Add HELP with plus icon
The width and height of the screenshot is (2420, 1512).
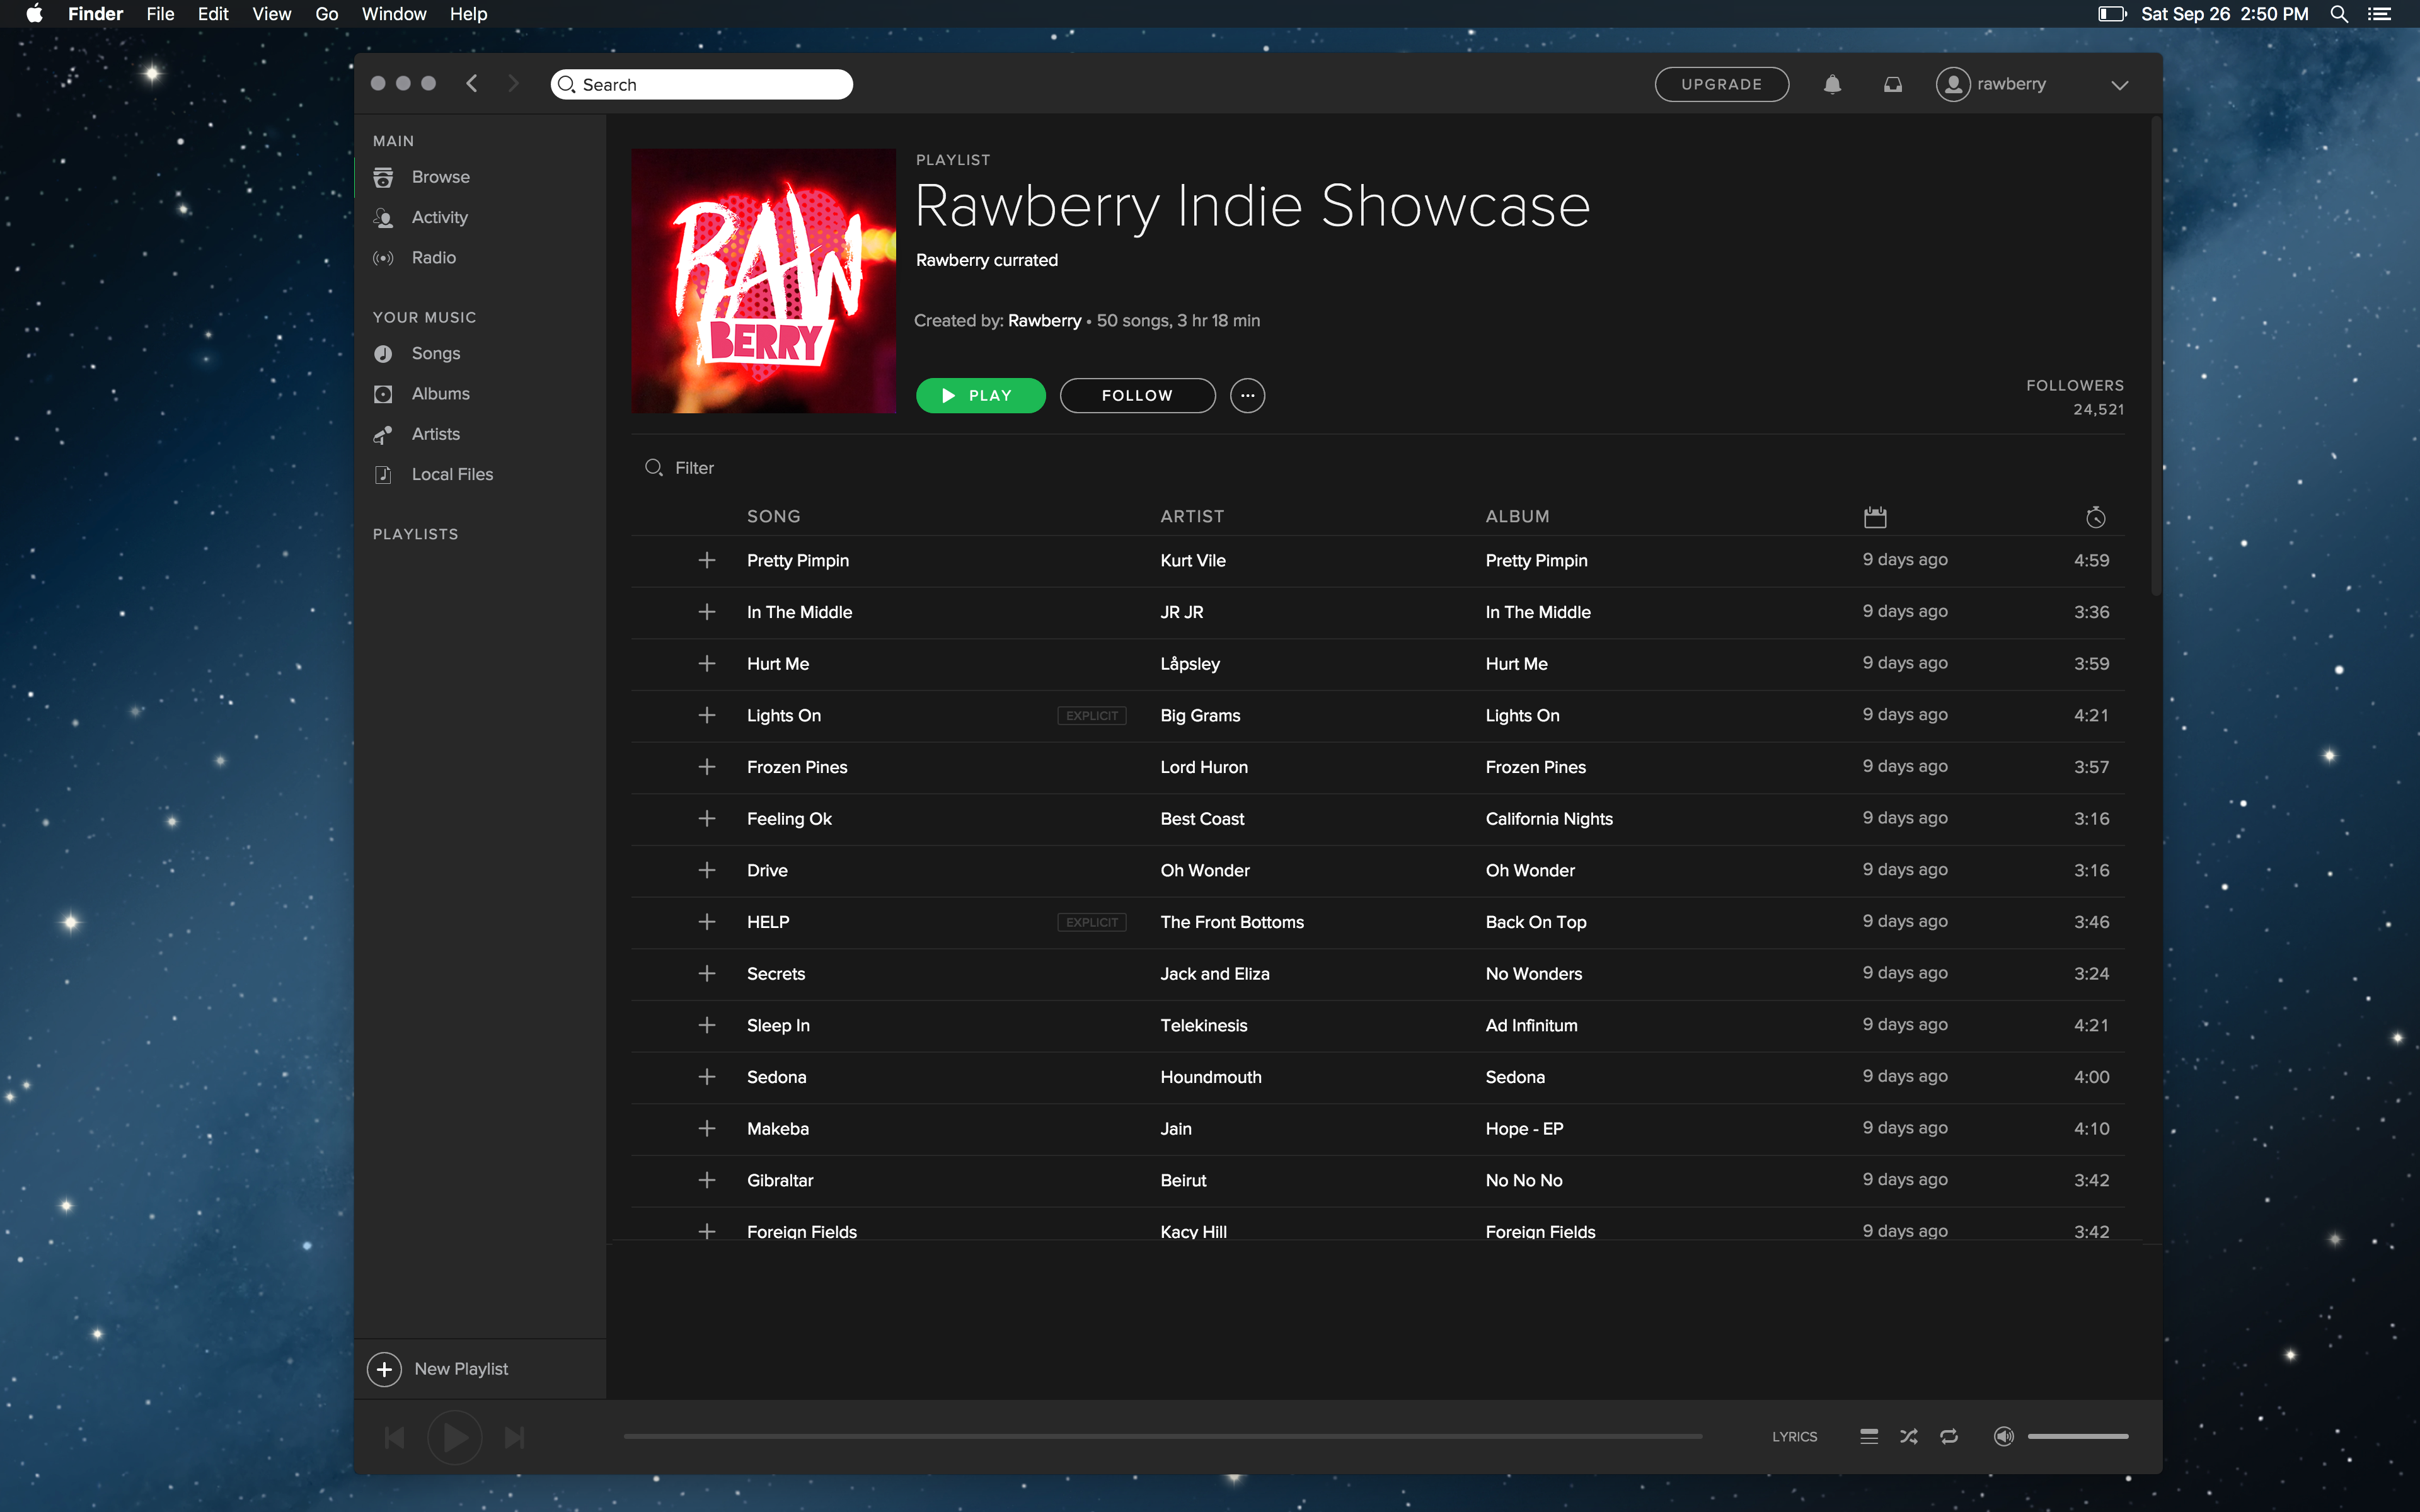point(707,922)
